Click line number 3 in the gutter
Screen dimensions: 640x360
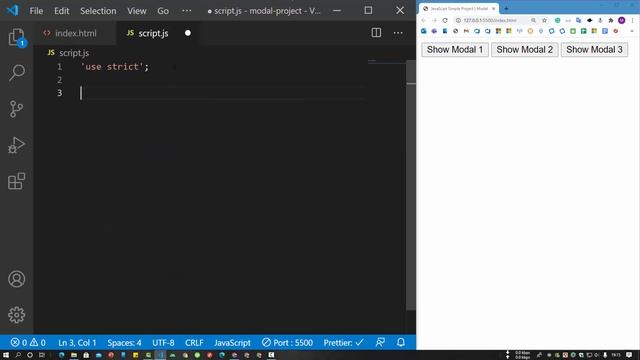[60, 93]
